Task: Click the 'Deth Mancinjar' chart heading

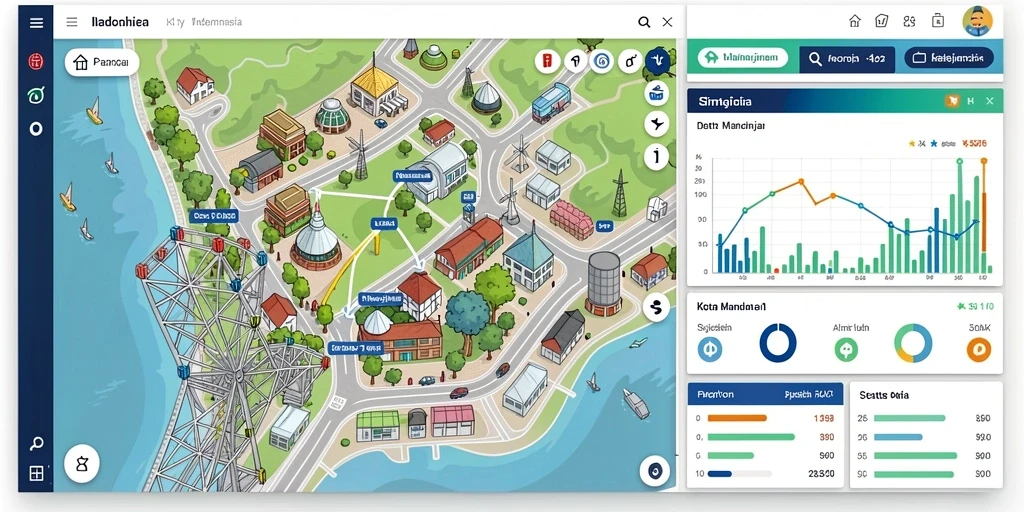Action: 730,125
